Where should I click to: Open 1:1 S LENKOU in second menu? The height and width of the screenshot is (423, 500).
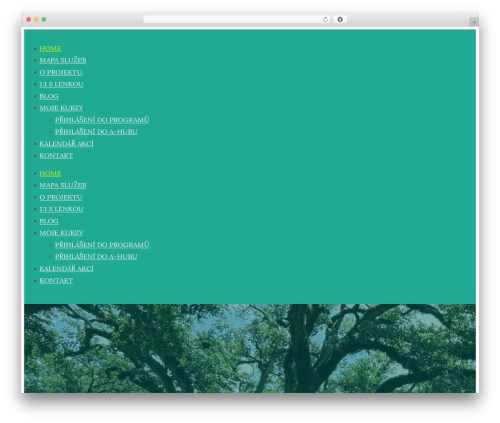62,209
